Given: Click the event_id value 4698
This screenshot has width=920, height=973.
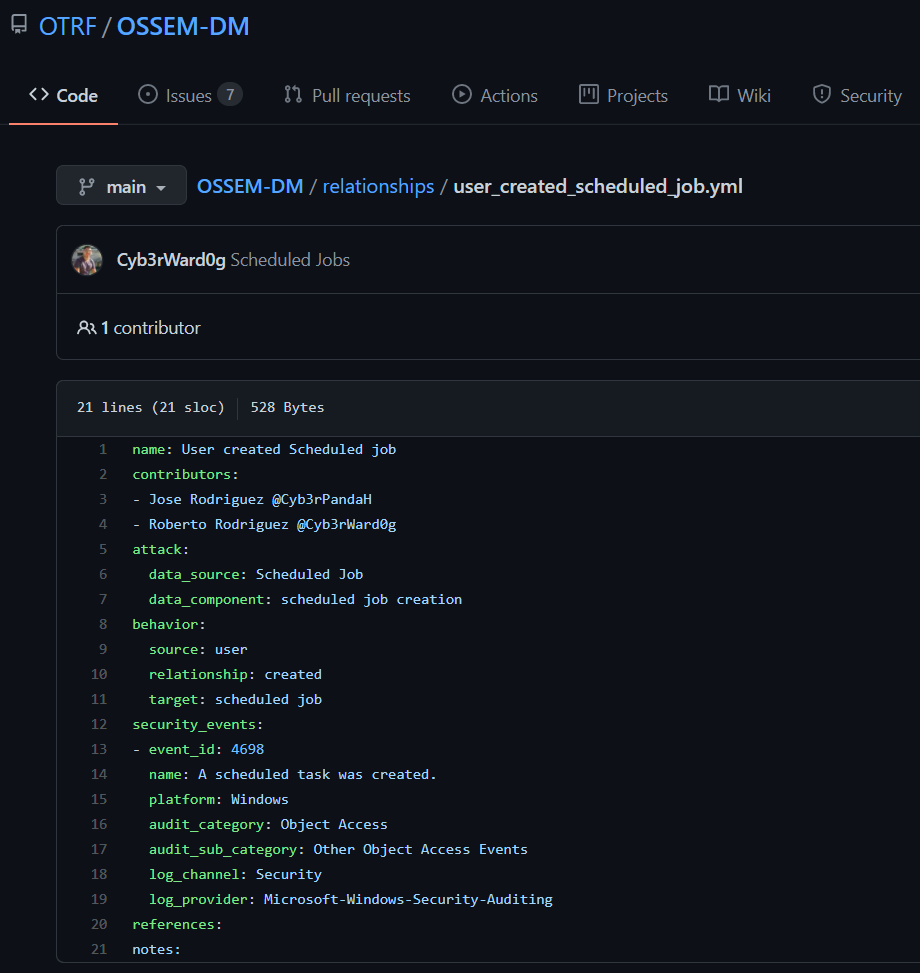Looking at the screenshot, I should [248, 749].
